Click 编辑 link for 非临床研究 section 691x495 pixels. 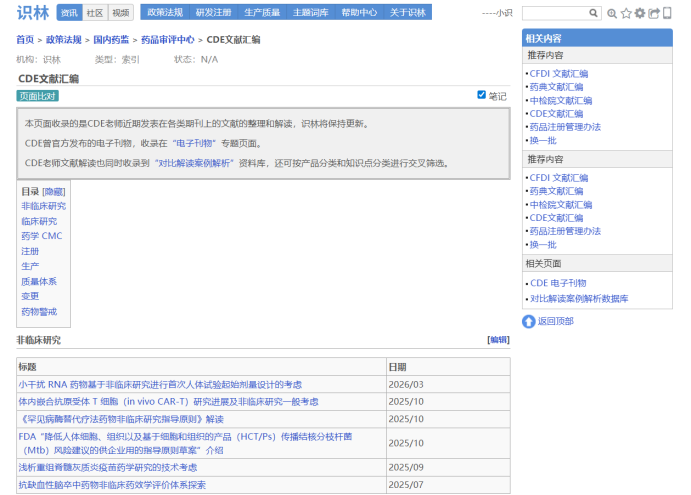[x=497, y=340]
